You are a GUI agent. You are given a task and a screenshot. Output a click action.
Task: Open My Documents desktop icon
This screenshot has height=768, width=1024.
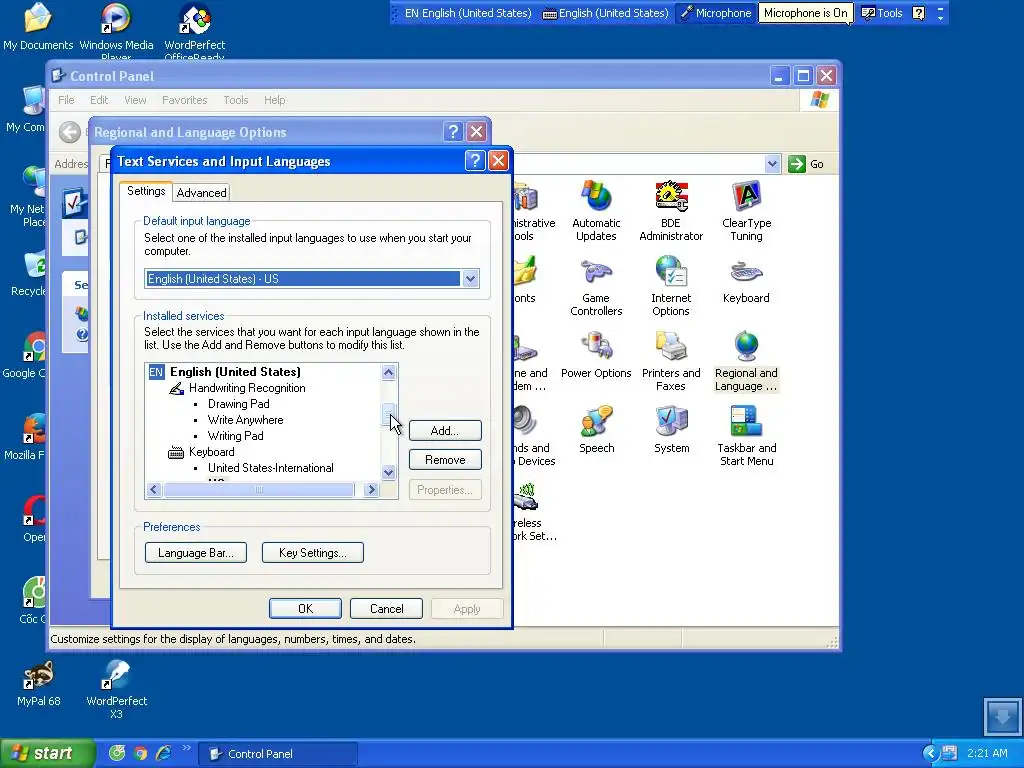click(38, 26)
